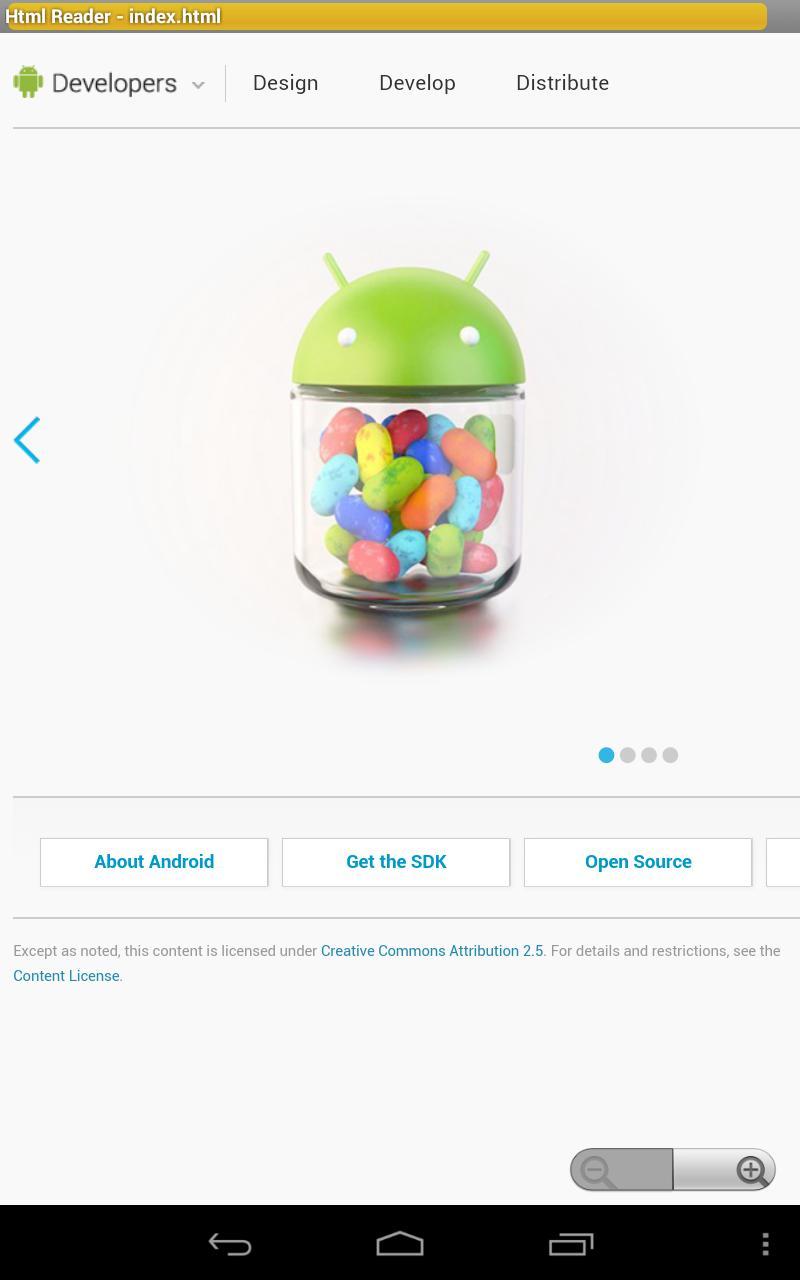Zoom out with the minus magnifier
Image resolution: width=800 pixels, height=1280 pixels.
621,1170
